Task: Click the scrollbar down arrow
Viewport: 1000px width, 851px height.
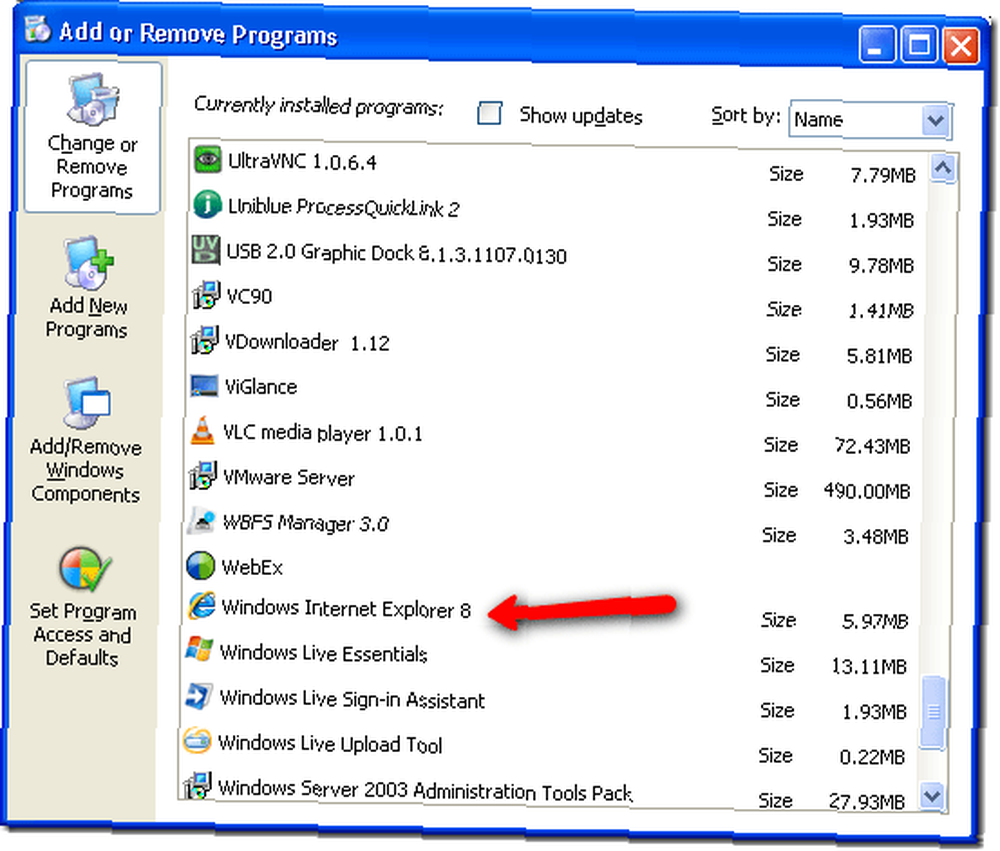Action: click(932, 796)
